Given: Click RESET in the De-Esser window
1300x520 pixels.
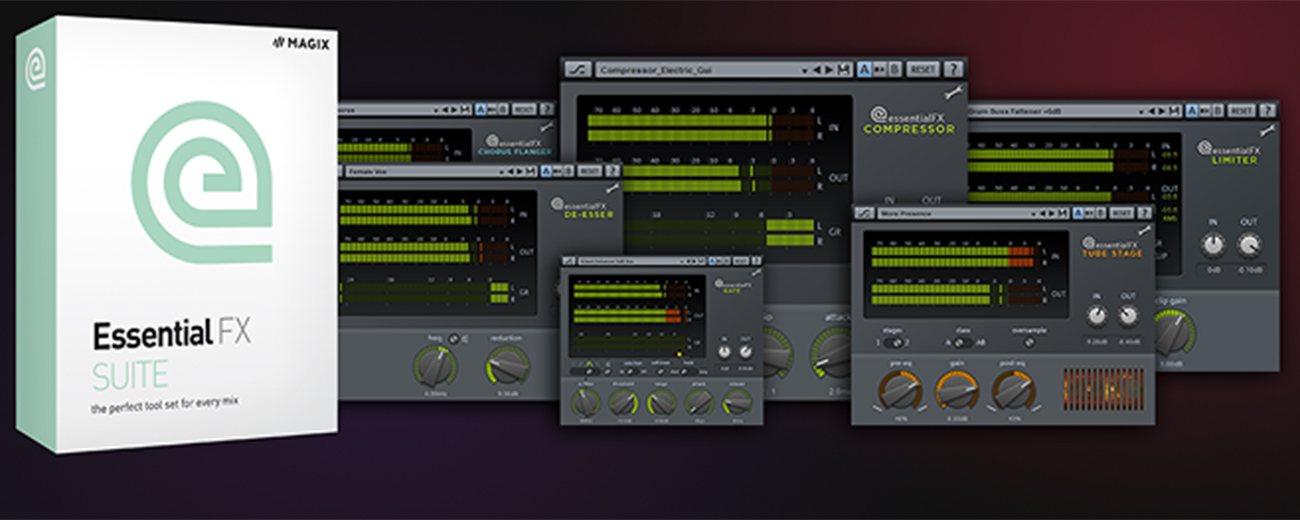Looking at the screenshot, I should (589, 171).
